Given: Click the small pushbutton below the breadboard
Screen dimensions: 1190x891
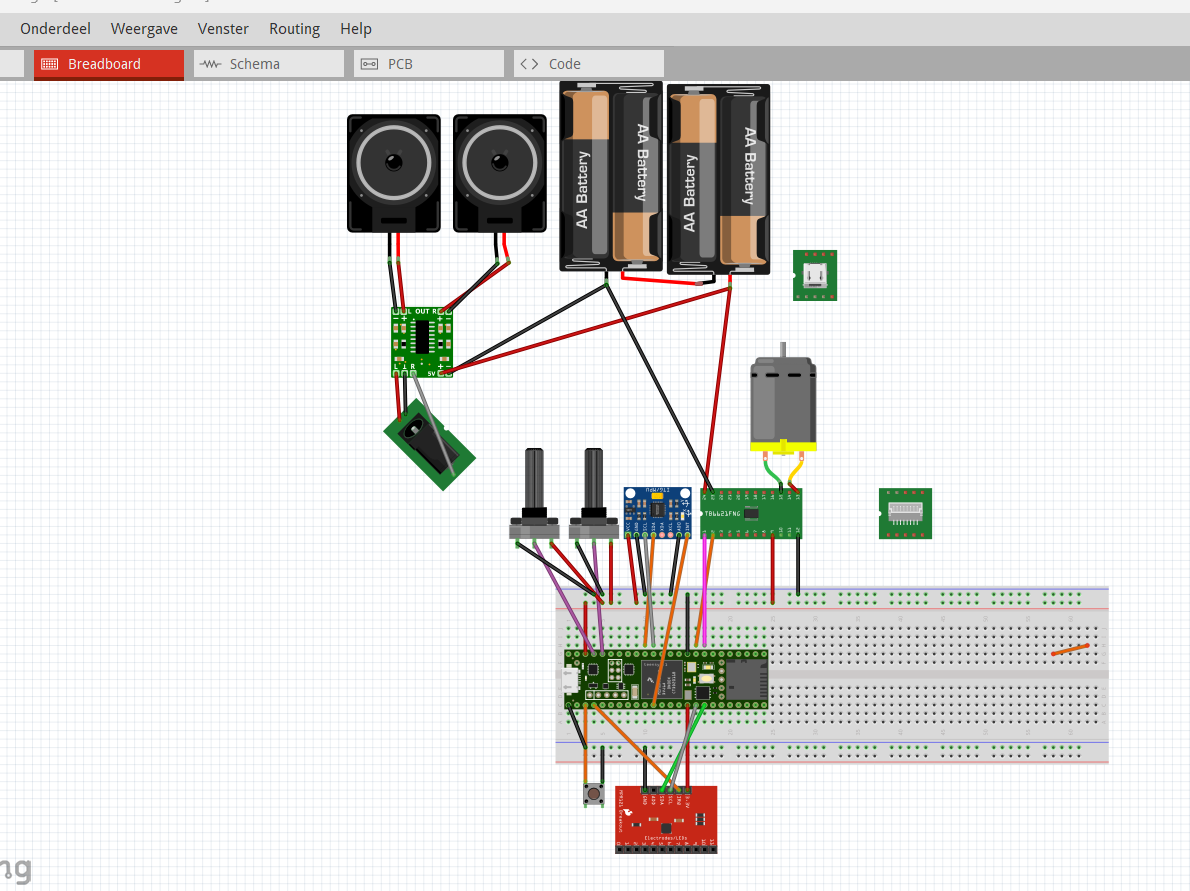Looking at the screenshot, I should click(x=594, y=795).
